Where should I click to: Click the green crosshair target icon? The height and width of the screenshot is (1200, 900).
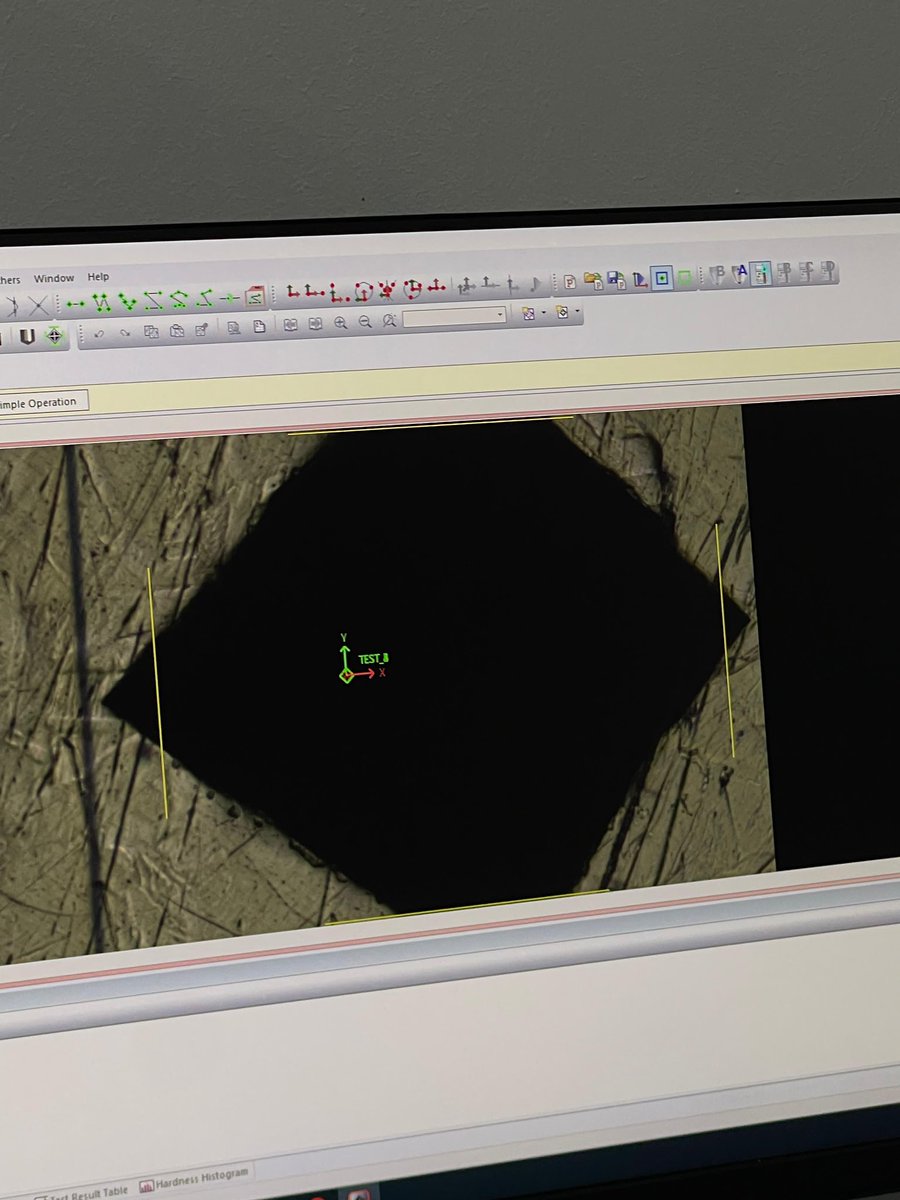[x=54, y=336]
